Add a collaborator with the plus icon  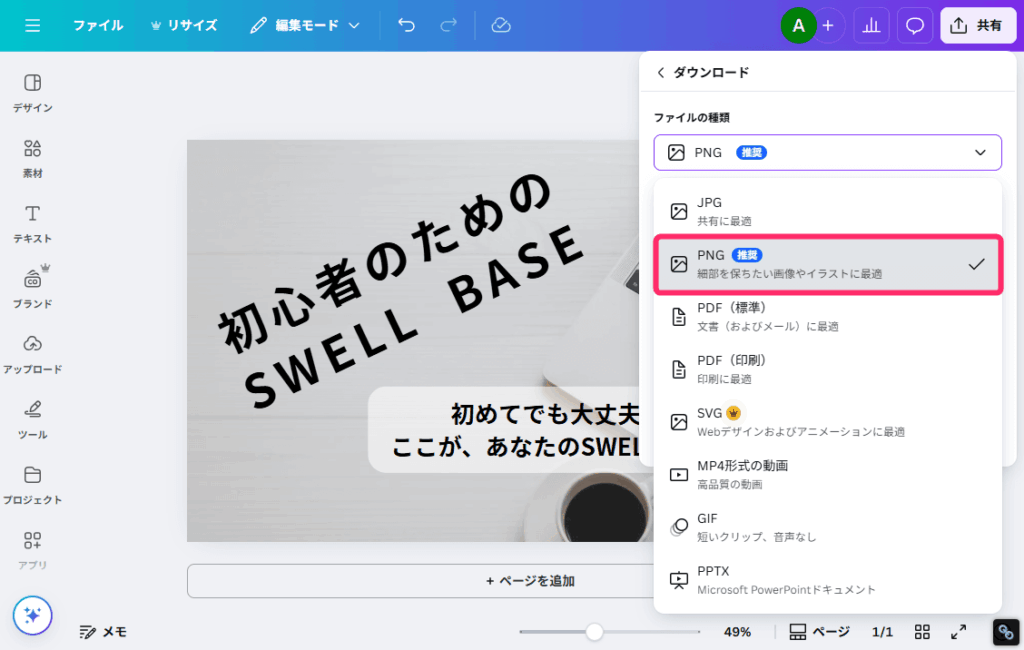(828, 26)
